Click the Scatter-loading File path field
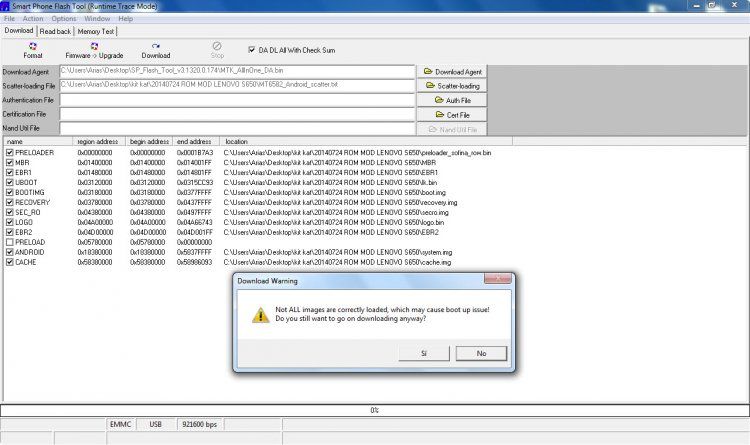 237,85
